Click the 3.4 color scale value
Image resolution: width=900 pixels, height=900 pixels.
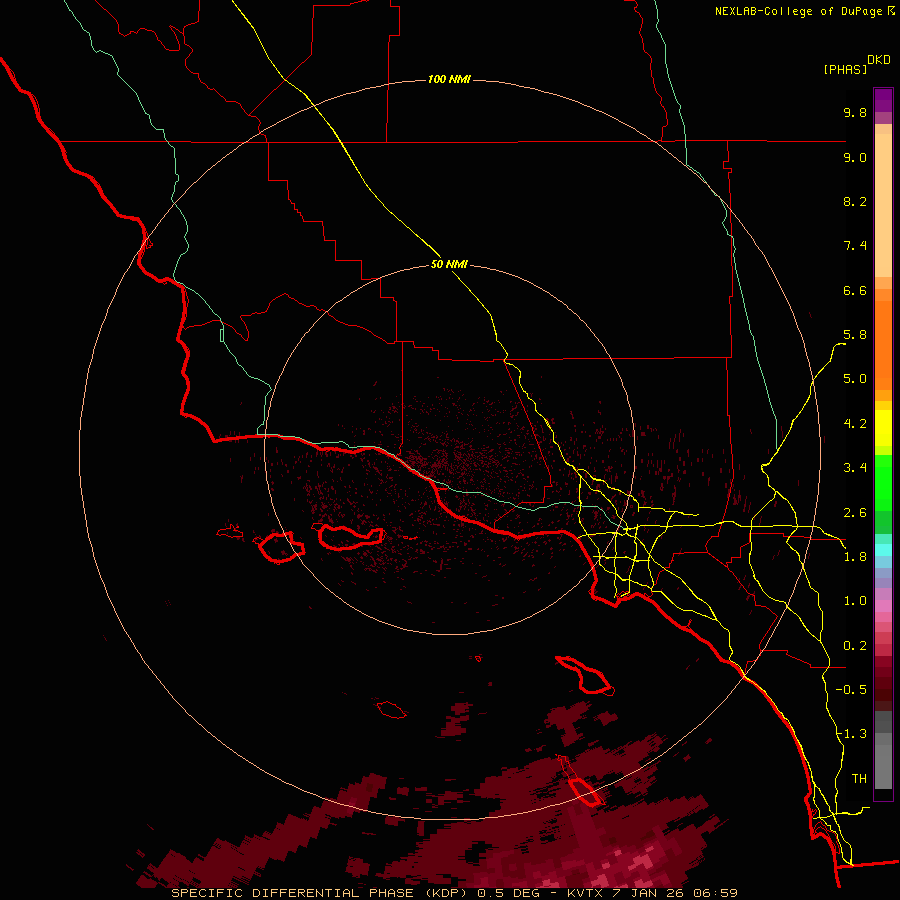855,468
